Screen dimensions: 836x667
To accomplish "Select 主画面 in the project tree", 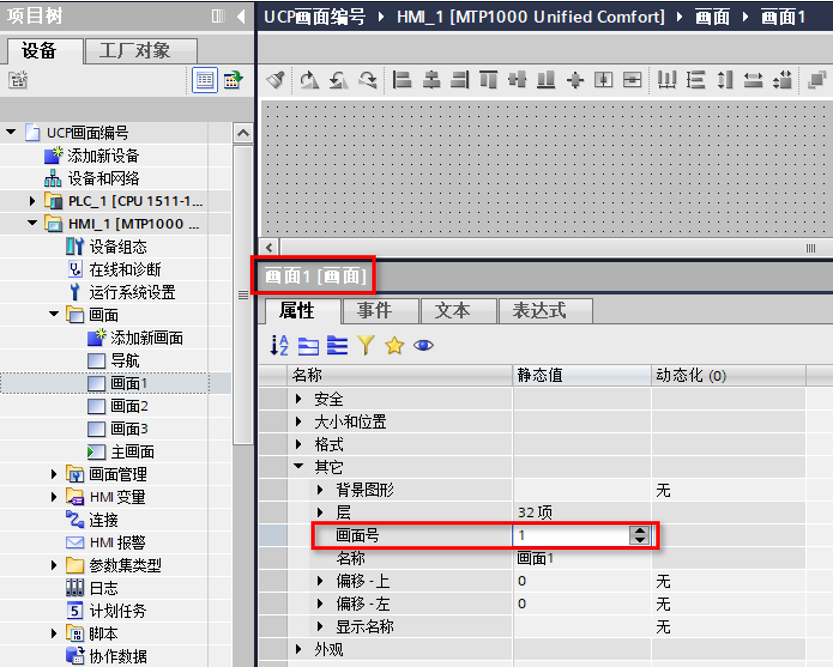I will 131,452.
